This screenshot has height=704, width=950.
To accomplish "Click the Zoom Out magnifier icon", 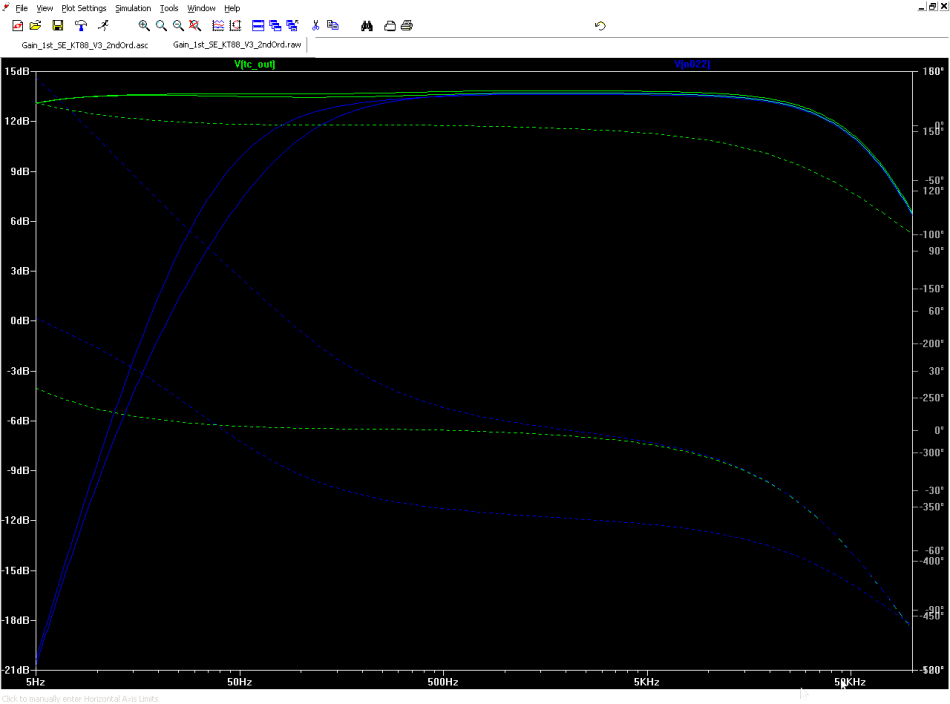I will (x=178, y=25).
